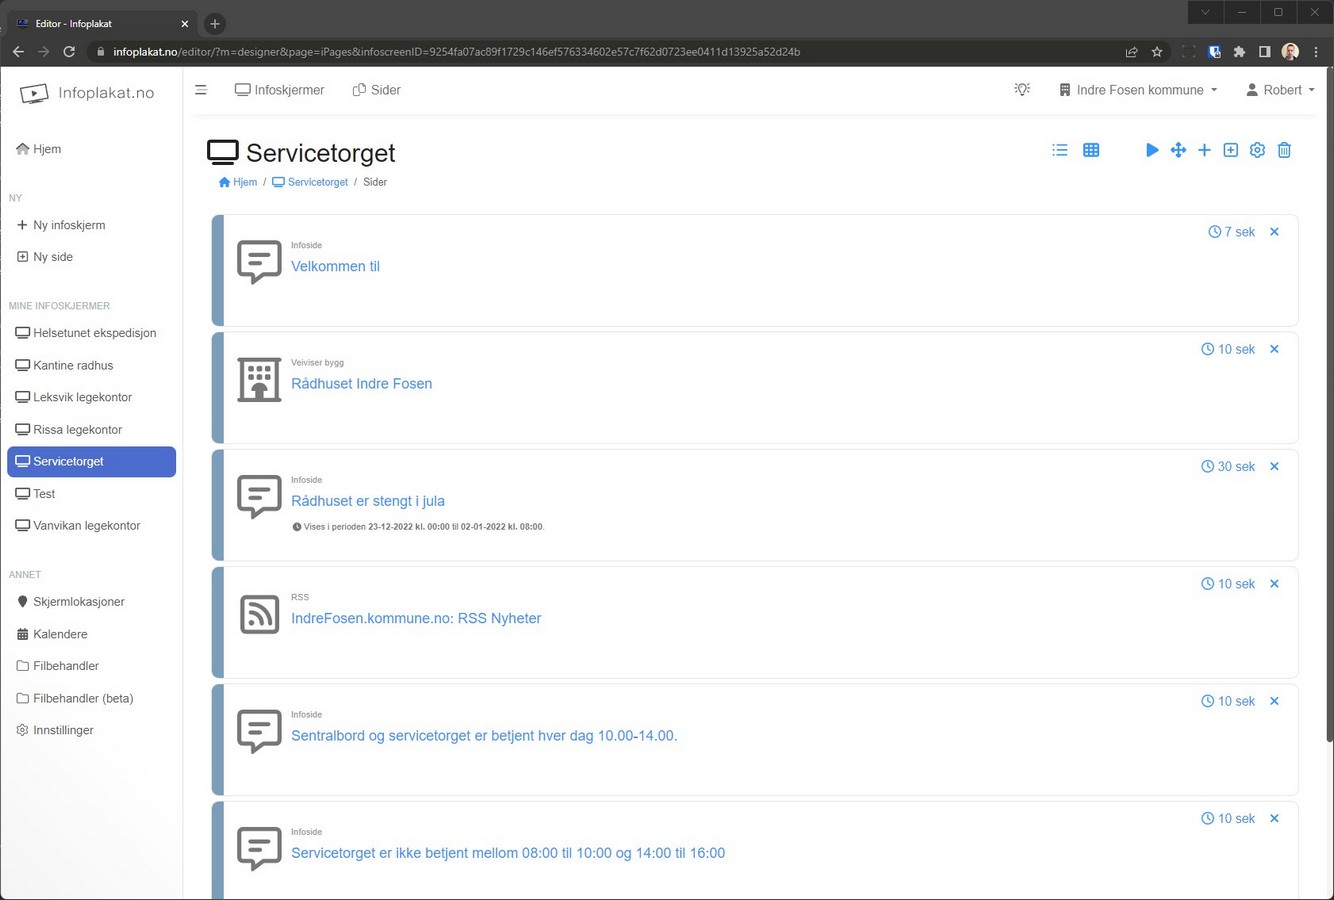Open the Rådhuset er stengt i jula page
1334x900 pixels.
click(368, 501)
